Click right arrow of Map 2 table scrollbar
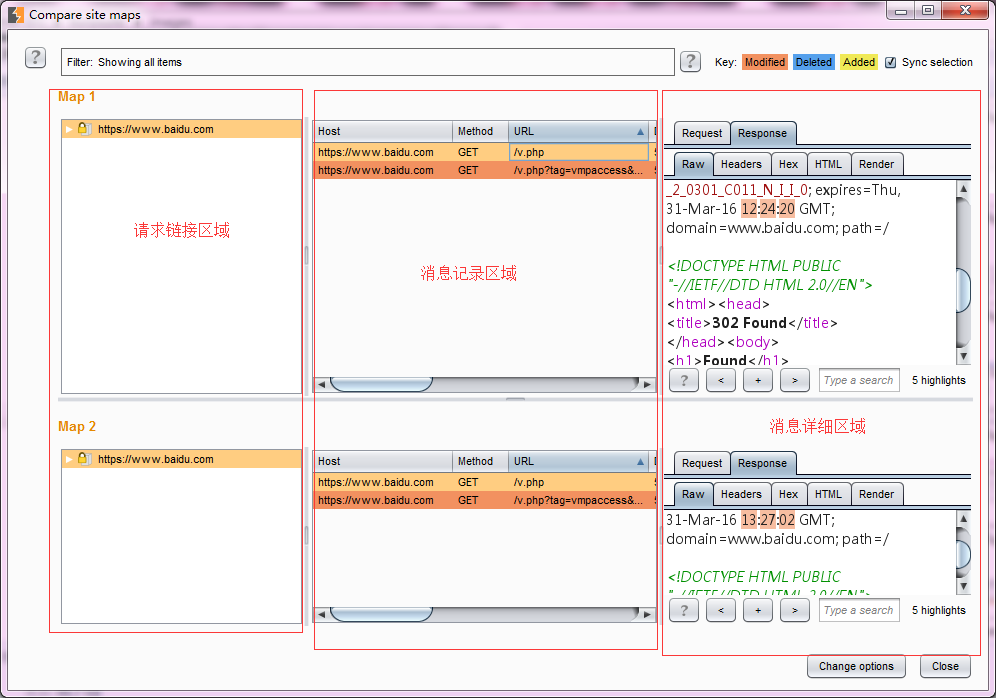The image size is (996, 698). [x=648, y=614]
